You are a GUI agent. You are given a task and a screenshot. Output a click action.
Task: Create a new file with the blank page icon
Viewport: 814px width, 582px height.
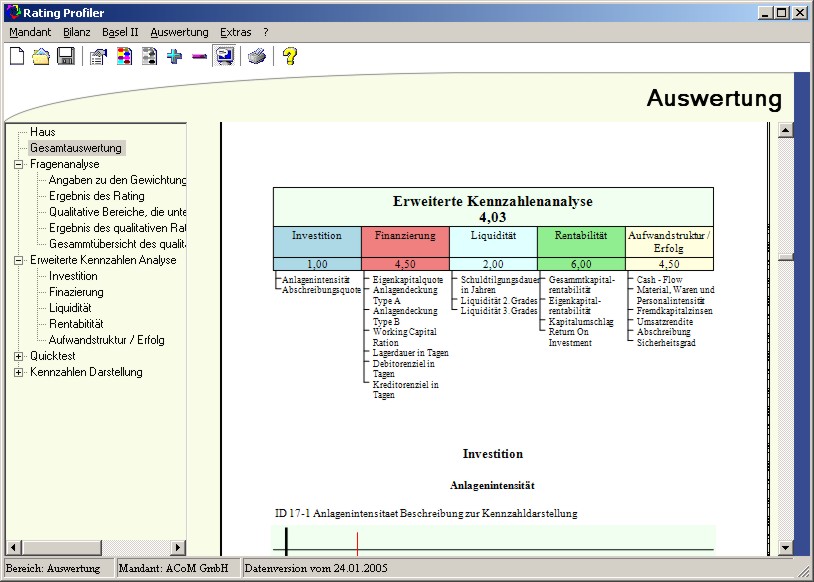pos(17,56)
